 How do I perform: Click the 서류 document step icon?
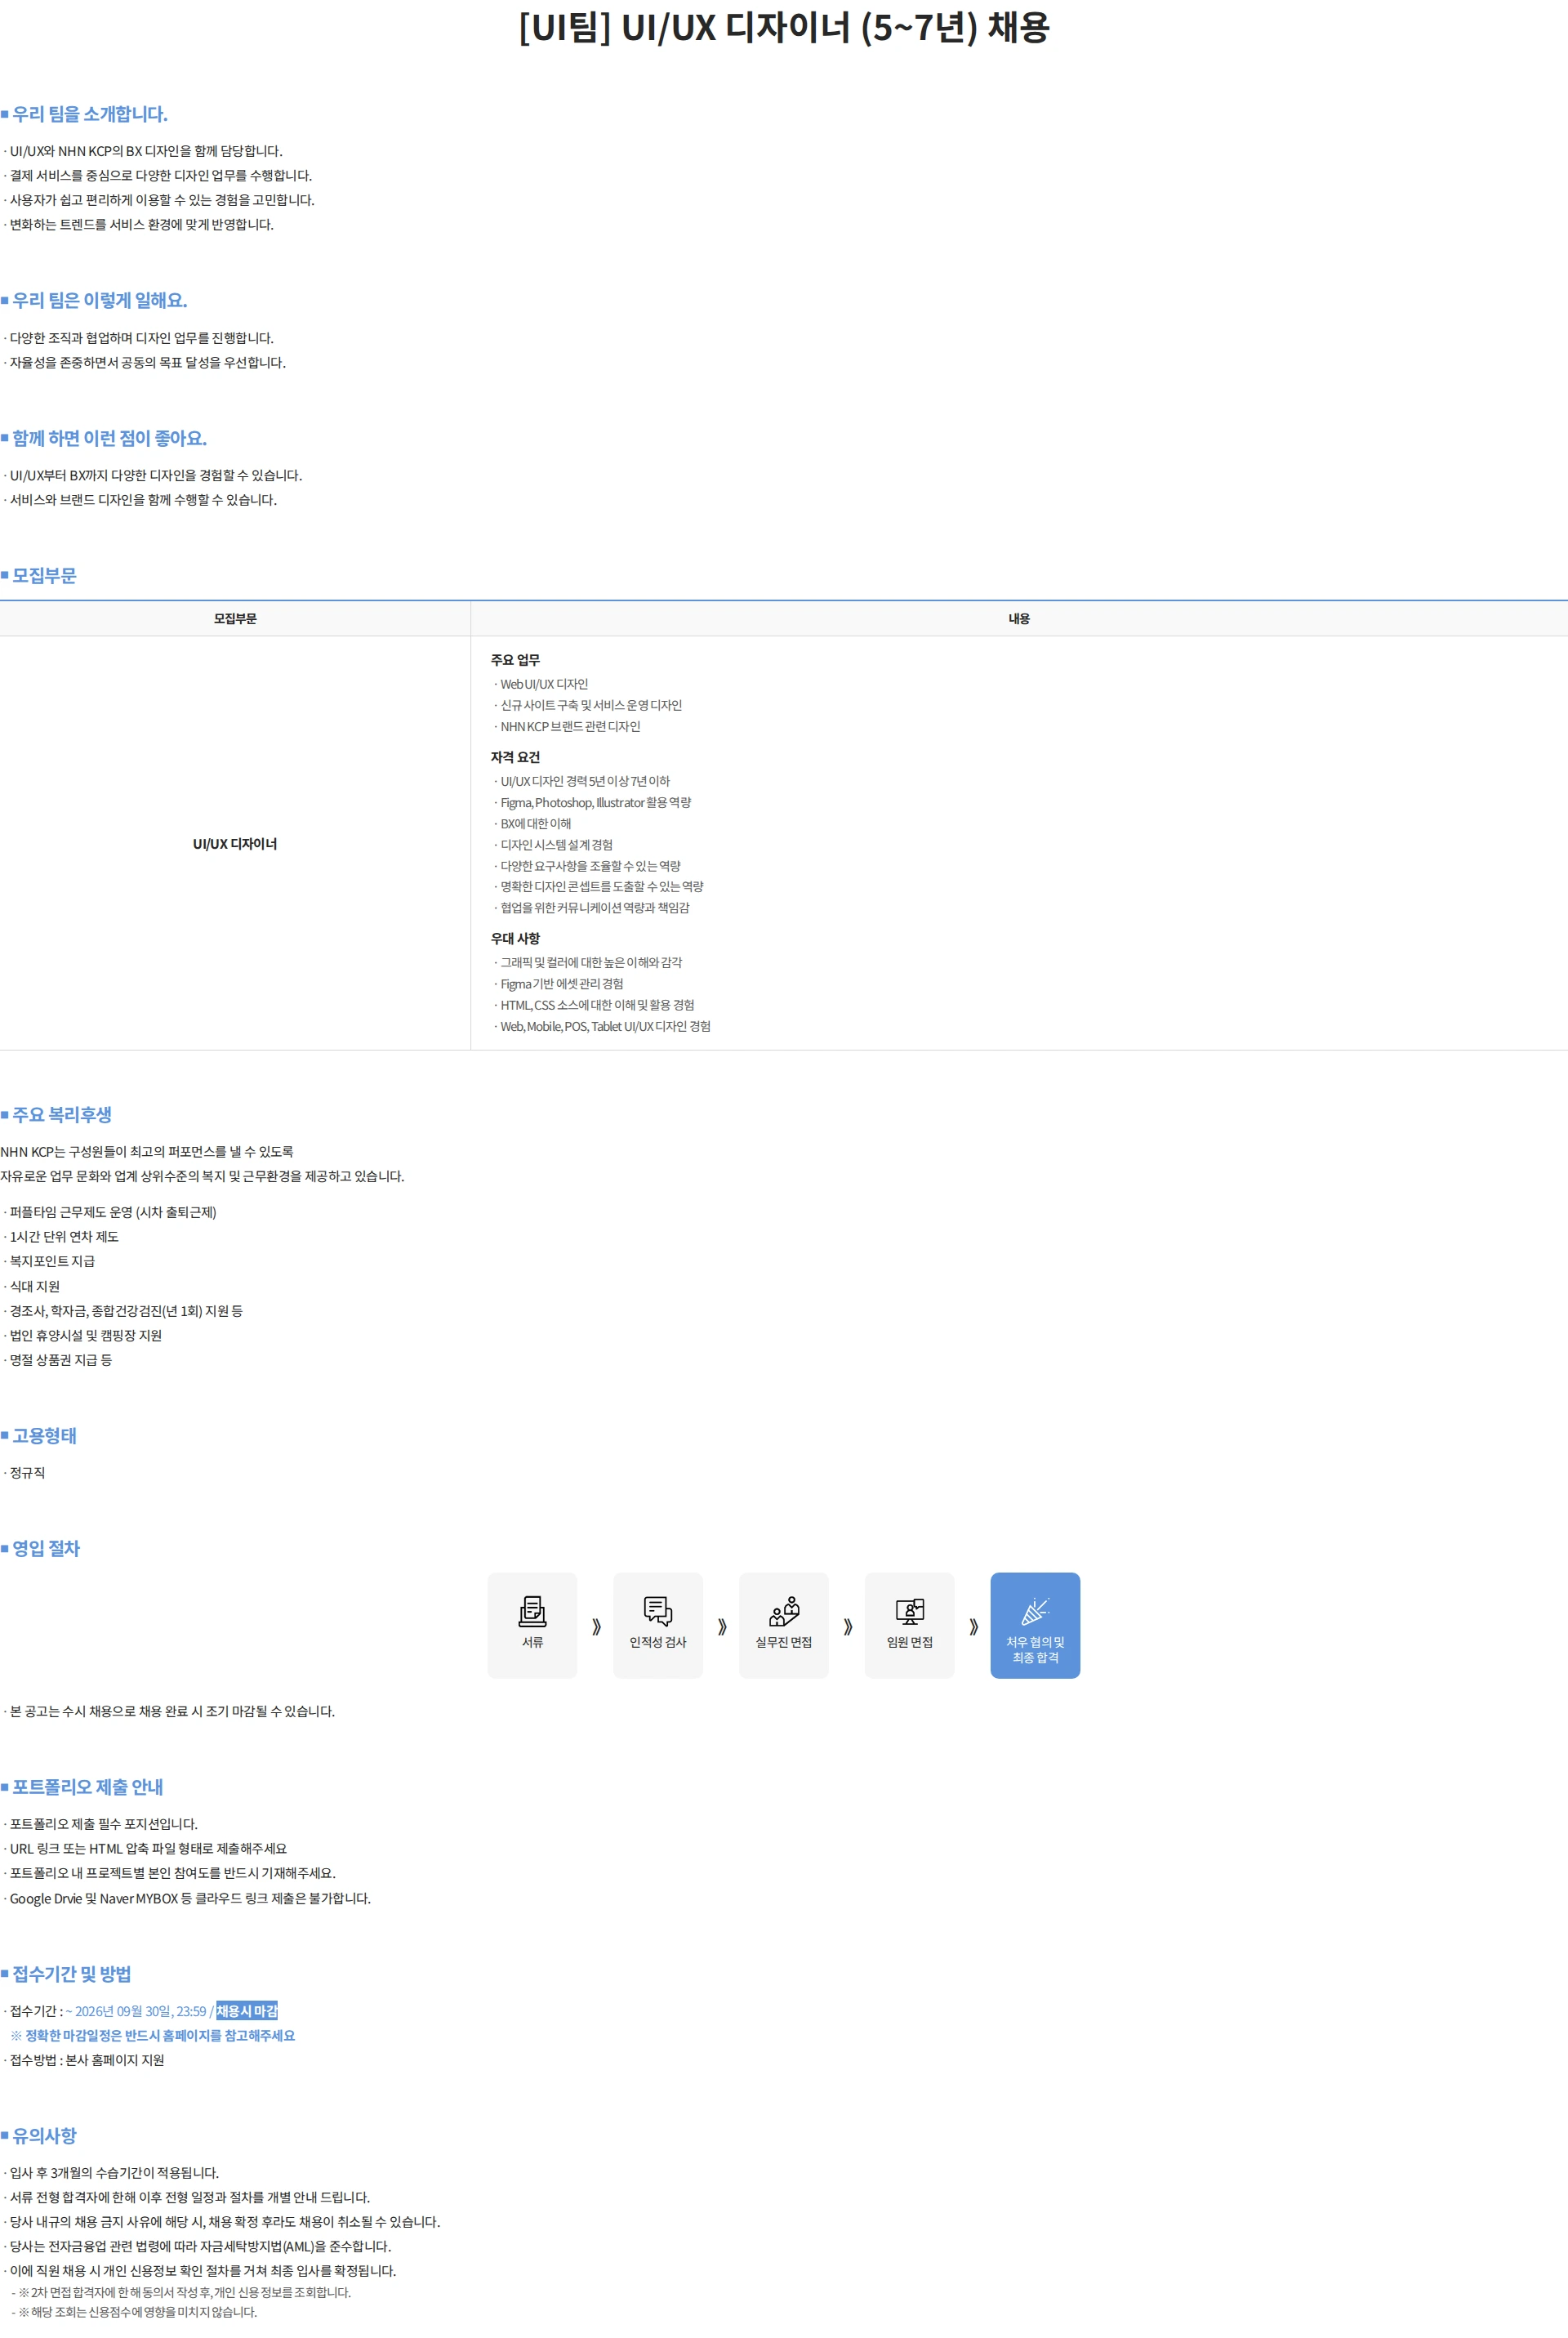[x=532, y=1611]
